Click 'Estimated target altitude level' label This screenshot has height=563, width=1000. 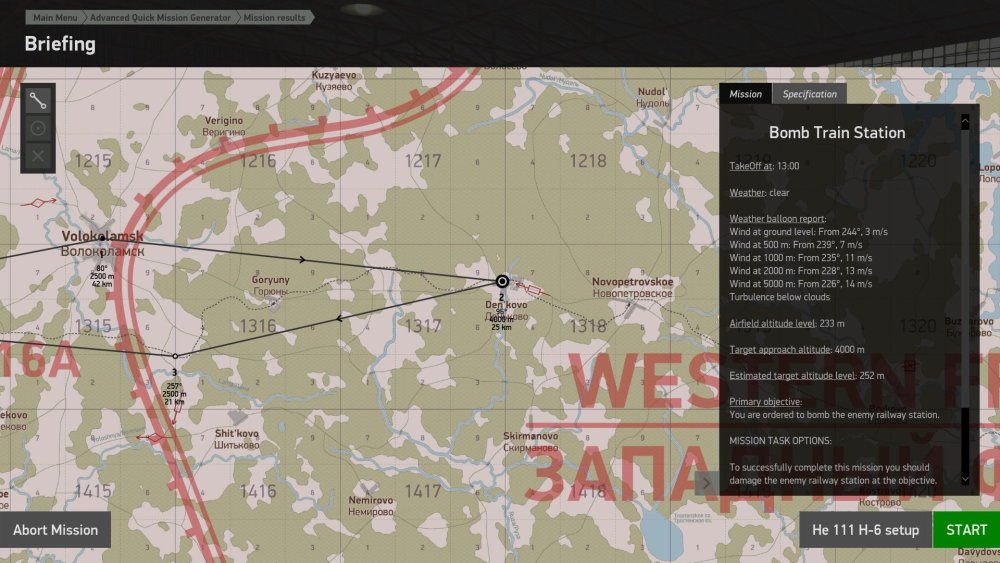[x=792, y=376]
